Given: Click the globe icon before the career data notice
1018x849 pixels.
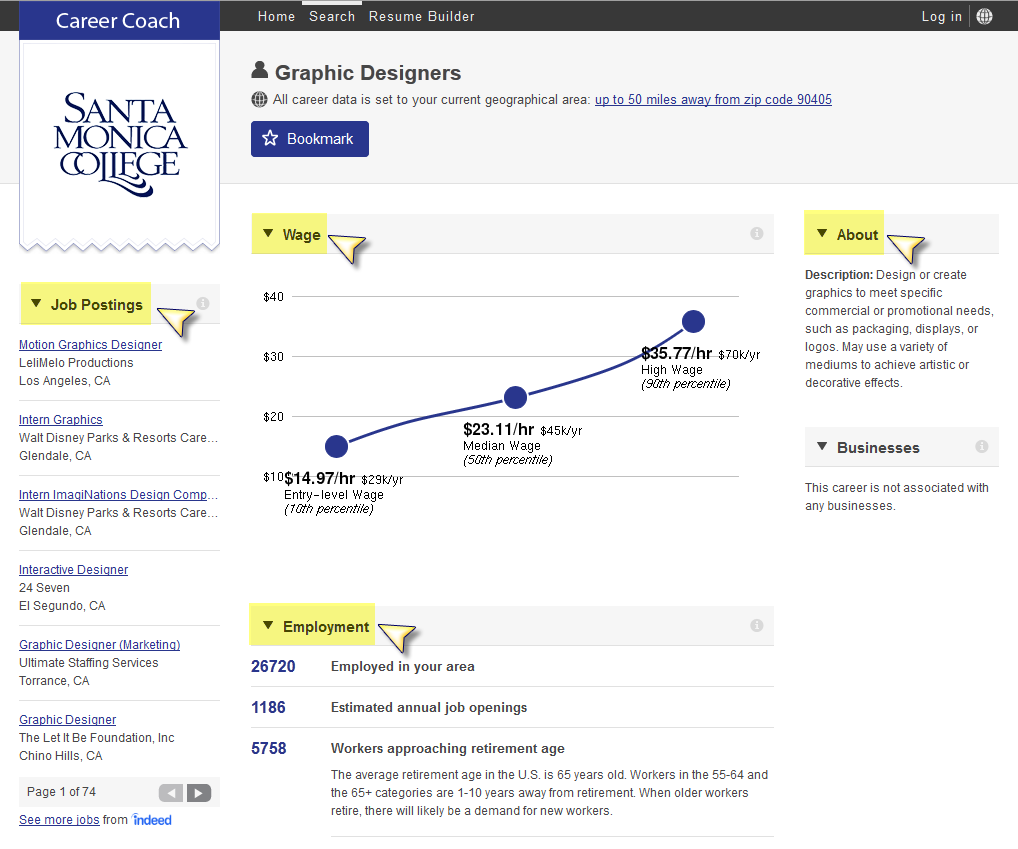Looking at the screenshot, I should [x=259, y=100].
